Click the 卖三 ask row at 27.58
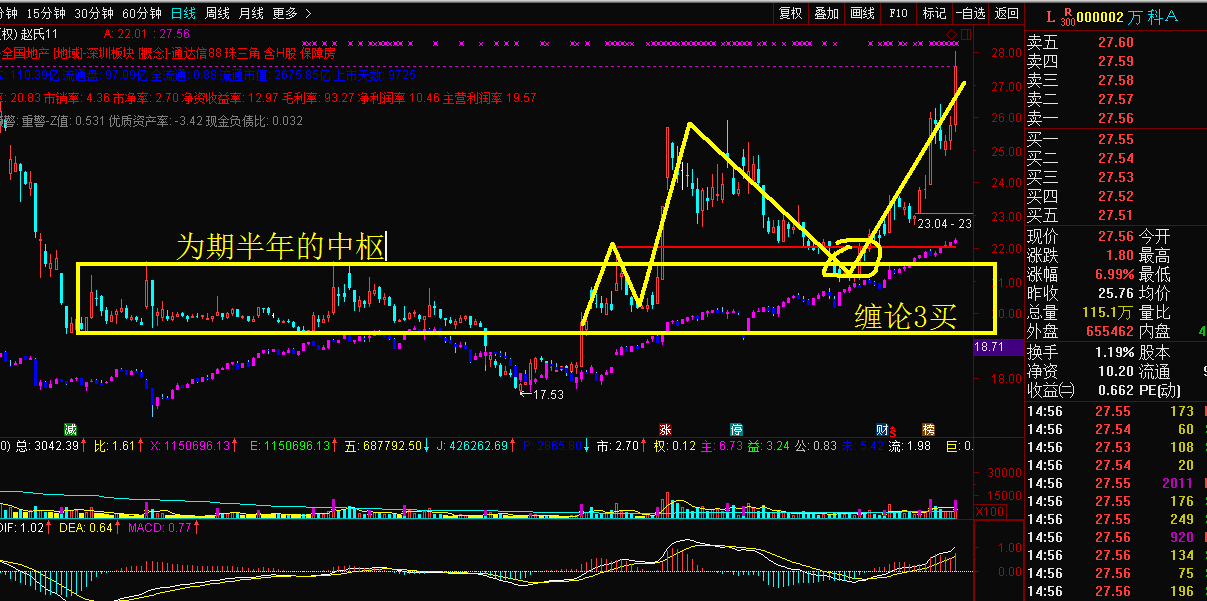This screenshot has width=1207, height=601. [1117, 80]
